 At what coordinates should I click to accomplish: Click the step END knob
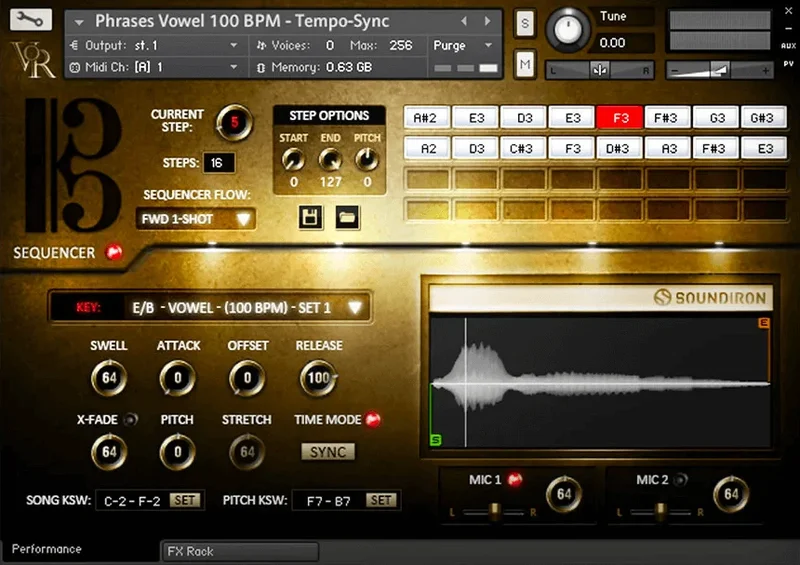pos(330,160)
